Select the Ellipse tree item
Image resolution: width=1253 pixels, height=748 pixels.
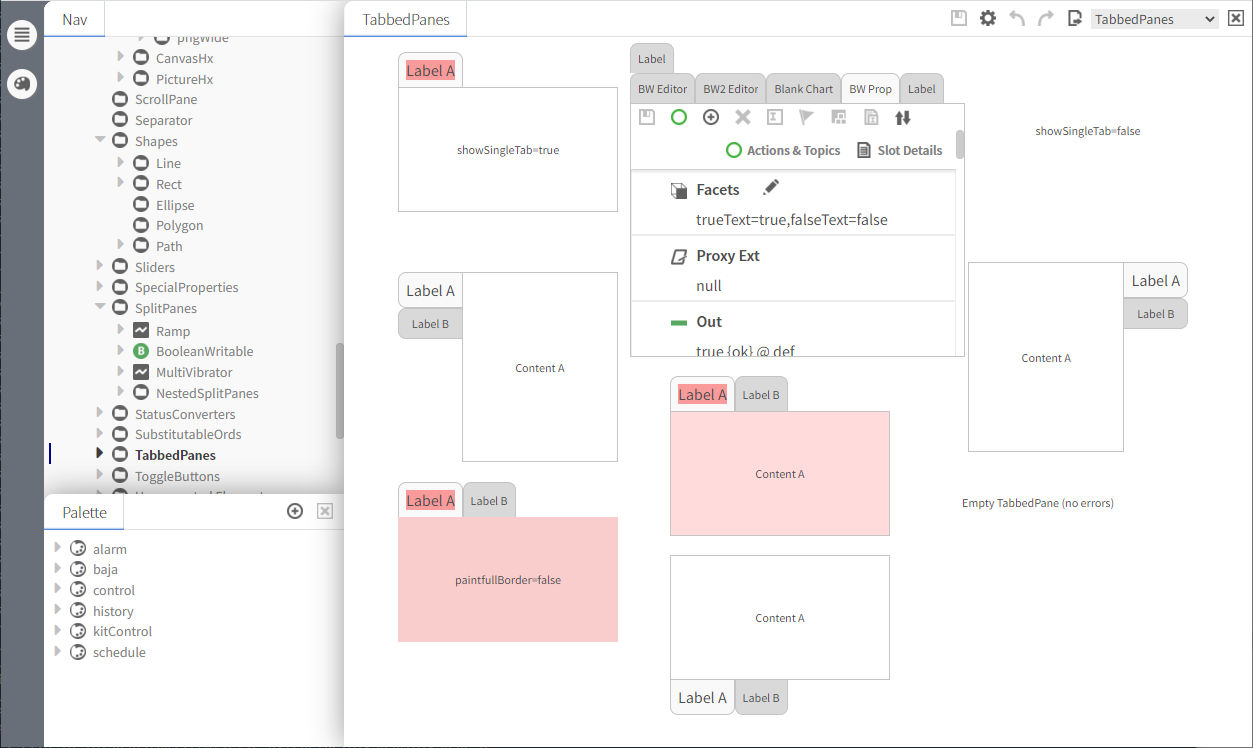point(175,205)
